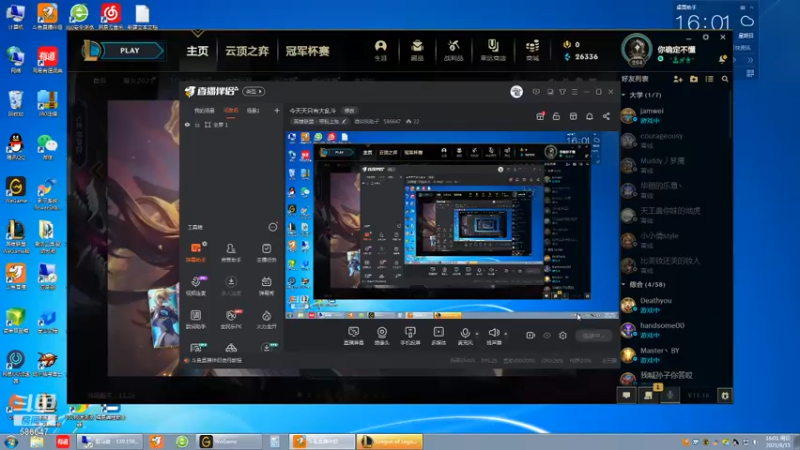
Task: Open the loot hammer icon in League top bar
Action: point(453,50)
